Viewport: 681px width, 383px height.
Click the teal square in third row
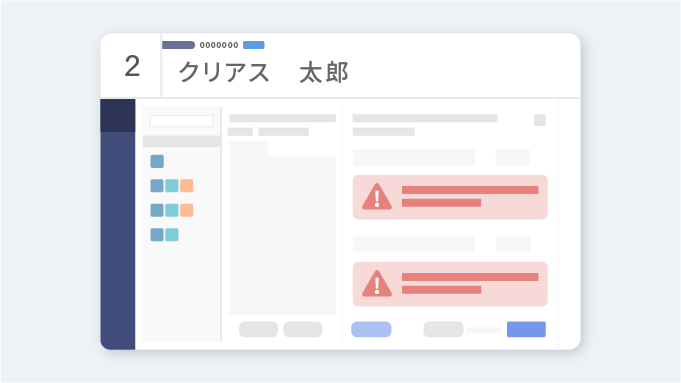pyautogui.click(x=172, y=210)
